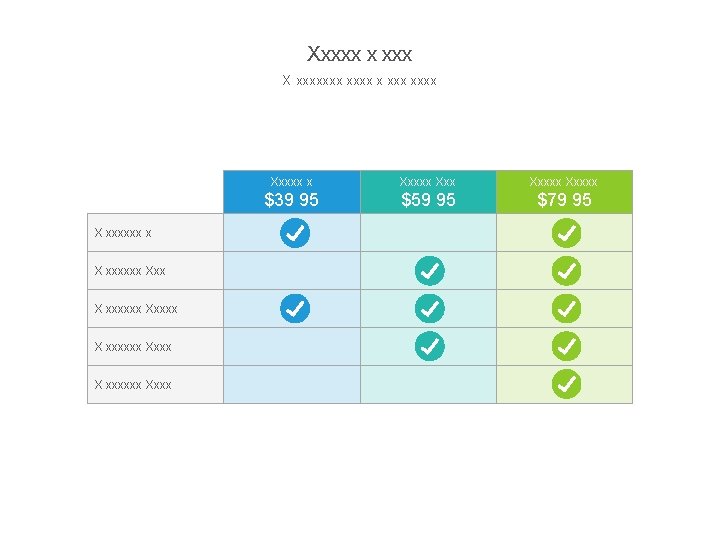The width and height of the screenshot is (720, 540).
Task: Click the last feature row label
Action: (133, 385)
